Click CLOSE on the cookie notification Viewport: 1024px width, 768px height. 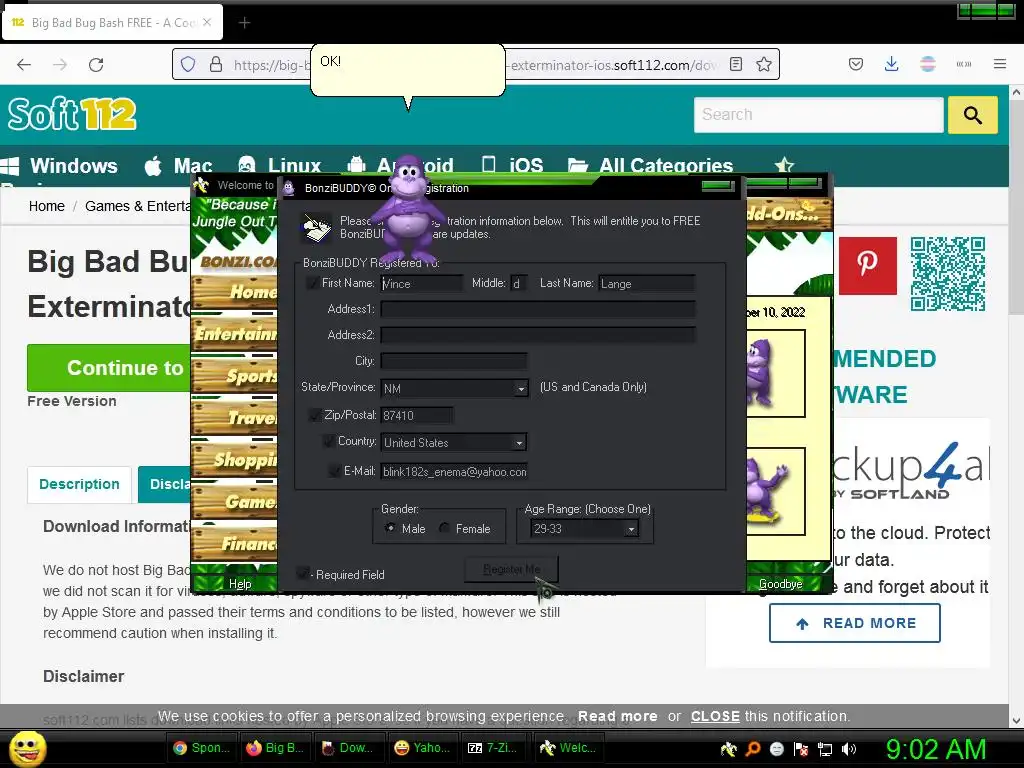point(715,716)
